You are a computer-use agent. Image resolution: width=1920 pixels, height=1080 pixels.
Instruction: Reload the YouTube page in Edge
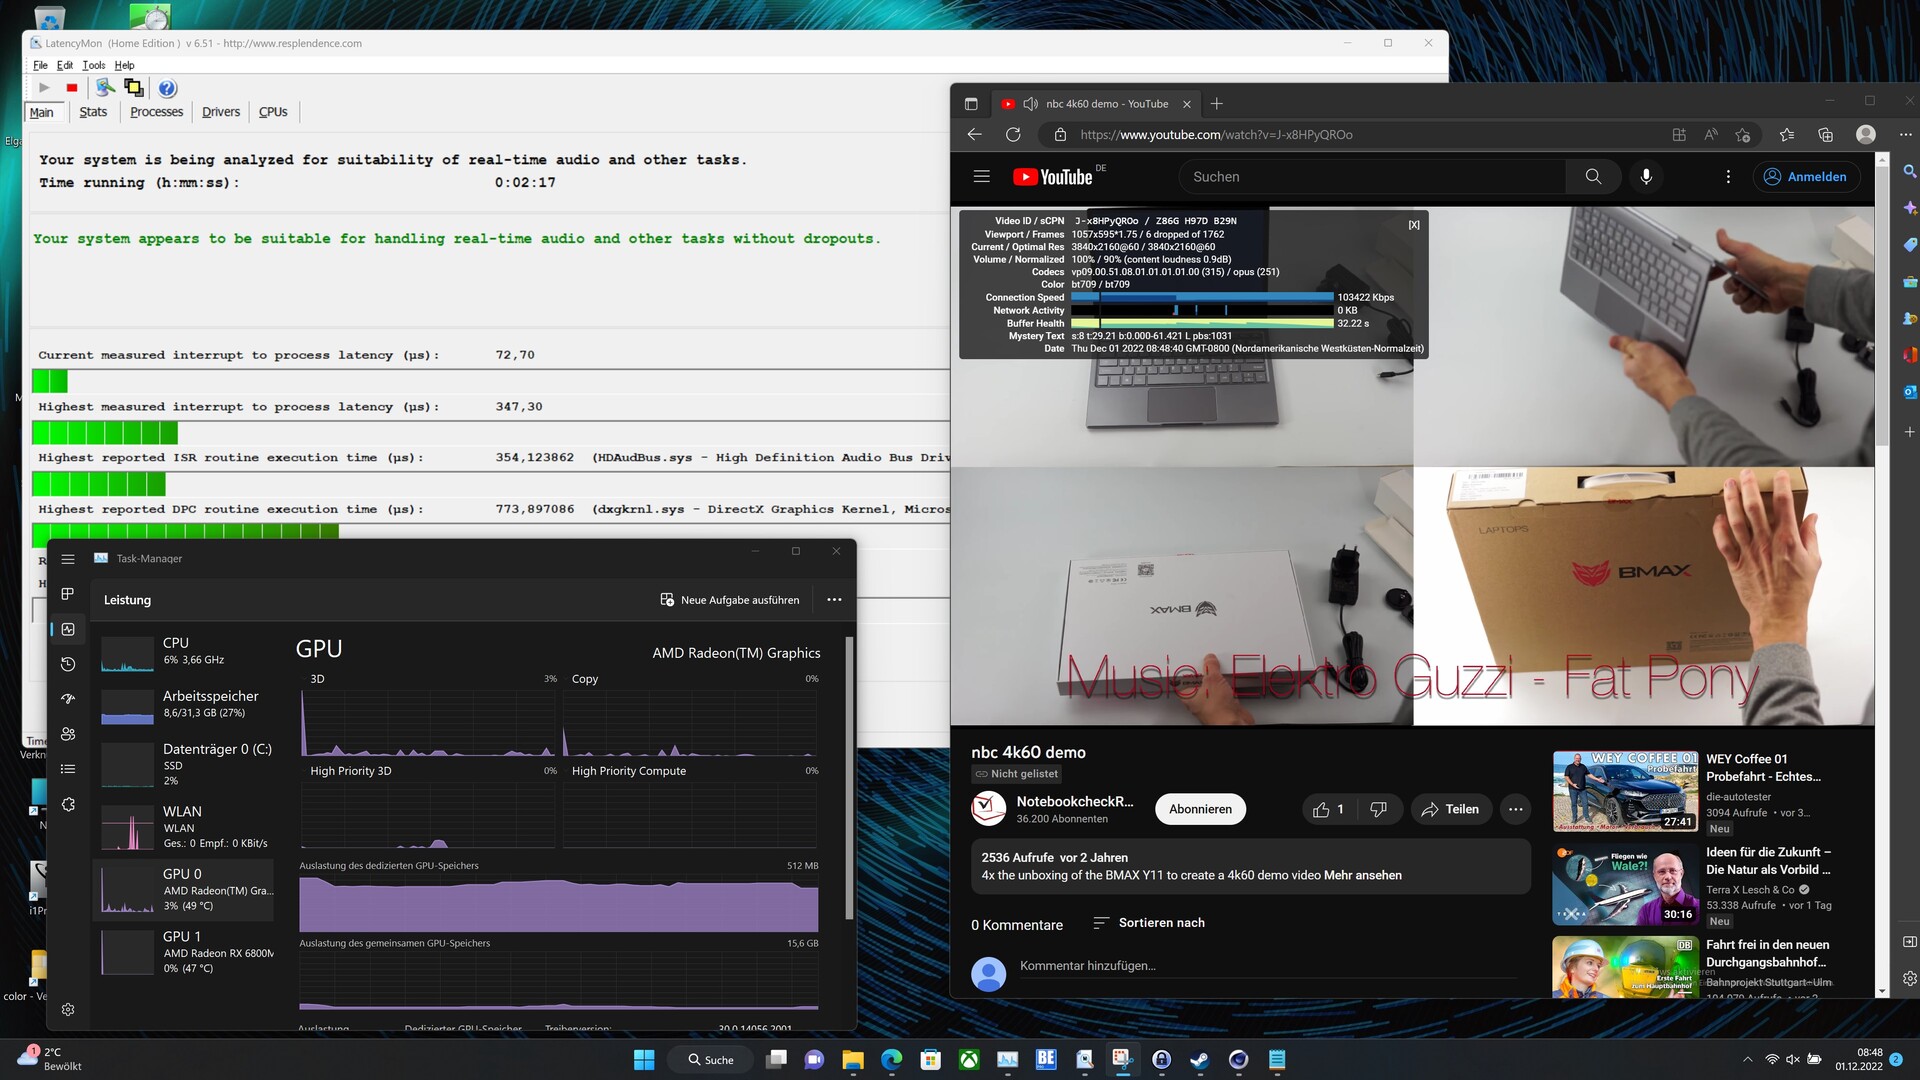coord(1013,135)
